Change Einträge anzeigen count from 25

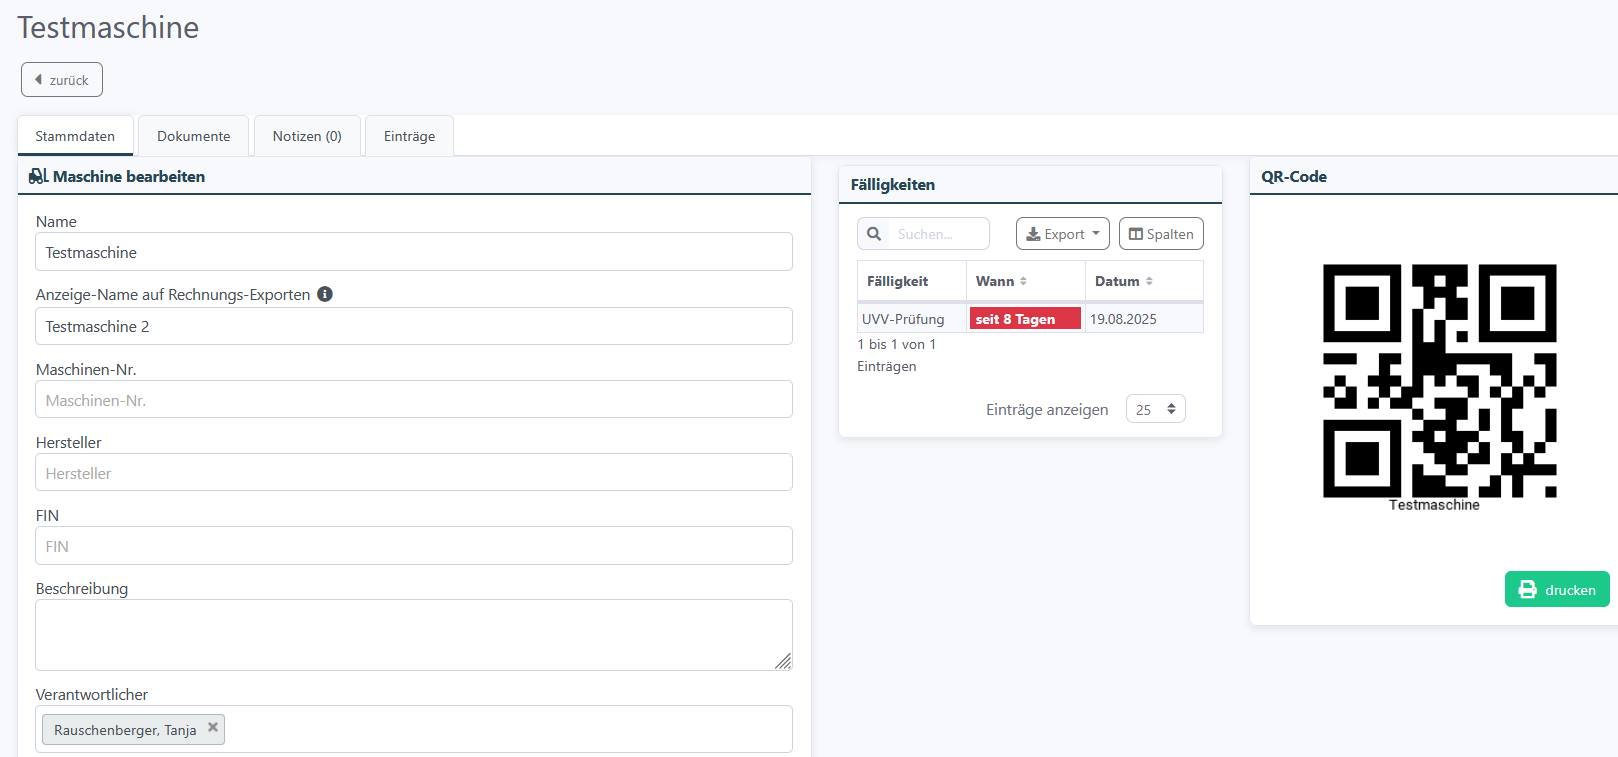point(1156,409)
